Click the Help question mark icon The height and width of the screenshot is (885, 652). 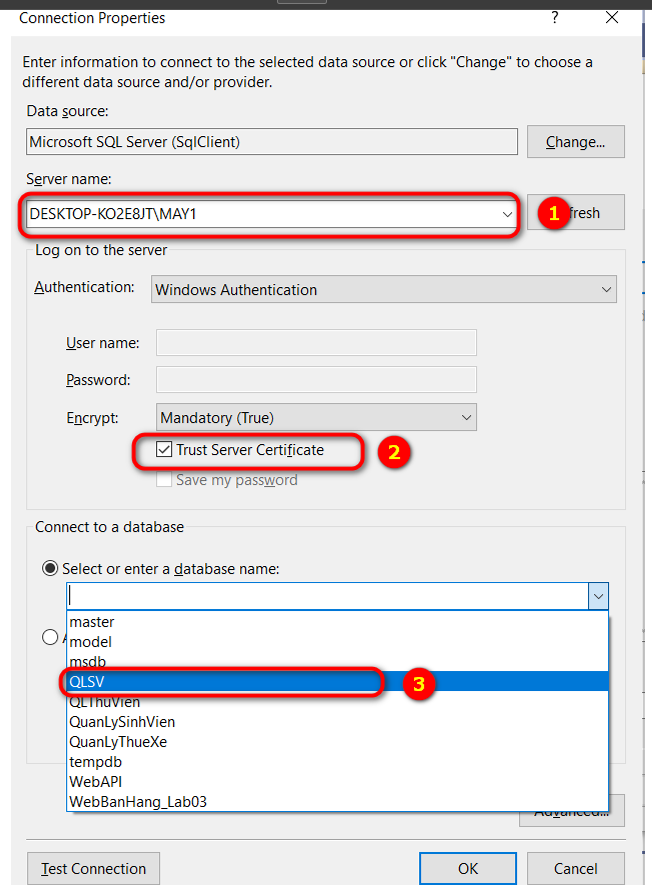coord(554,18)
